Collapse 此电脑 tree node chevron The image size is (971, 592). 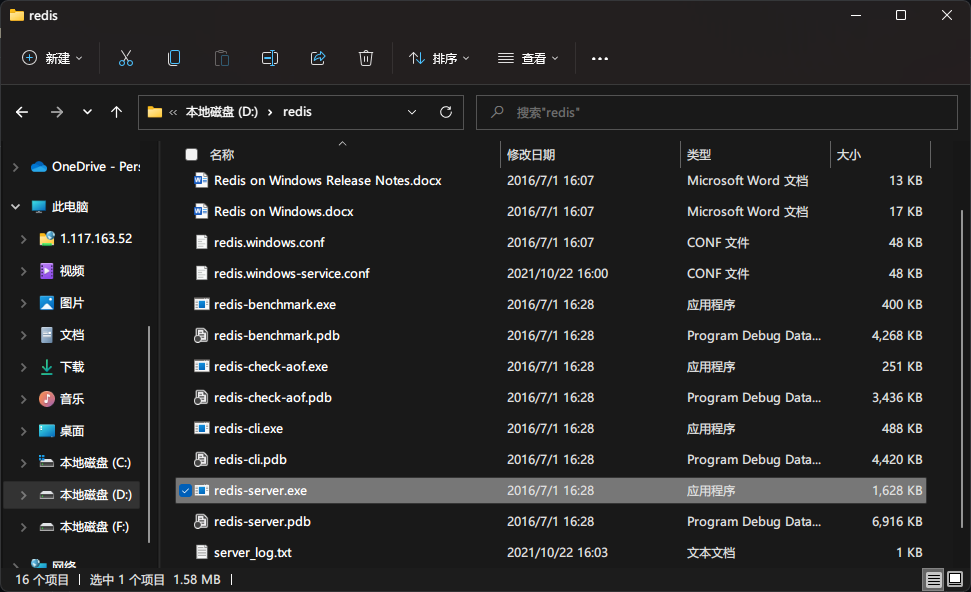pos(15,207)
